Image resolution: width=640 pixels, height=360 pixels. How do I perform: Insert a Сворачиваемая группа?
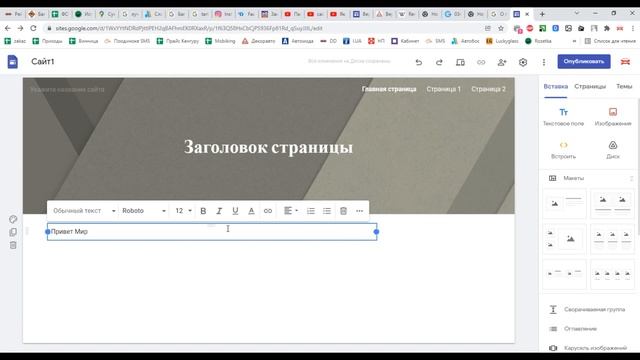587,309
